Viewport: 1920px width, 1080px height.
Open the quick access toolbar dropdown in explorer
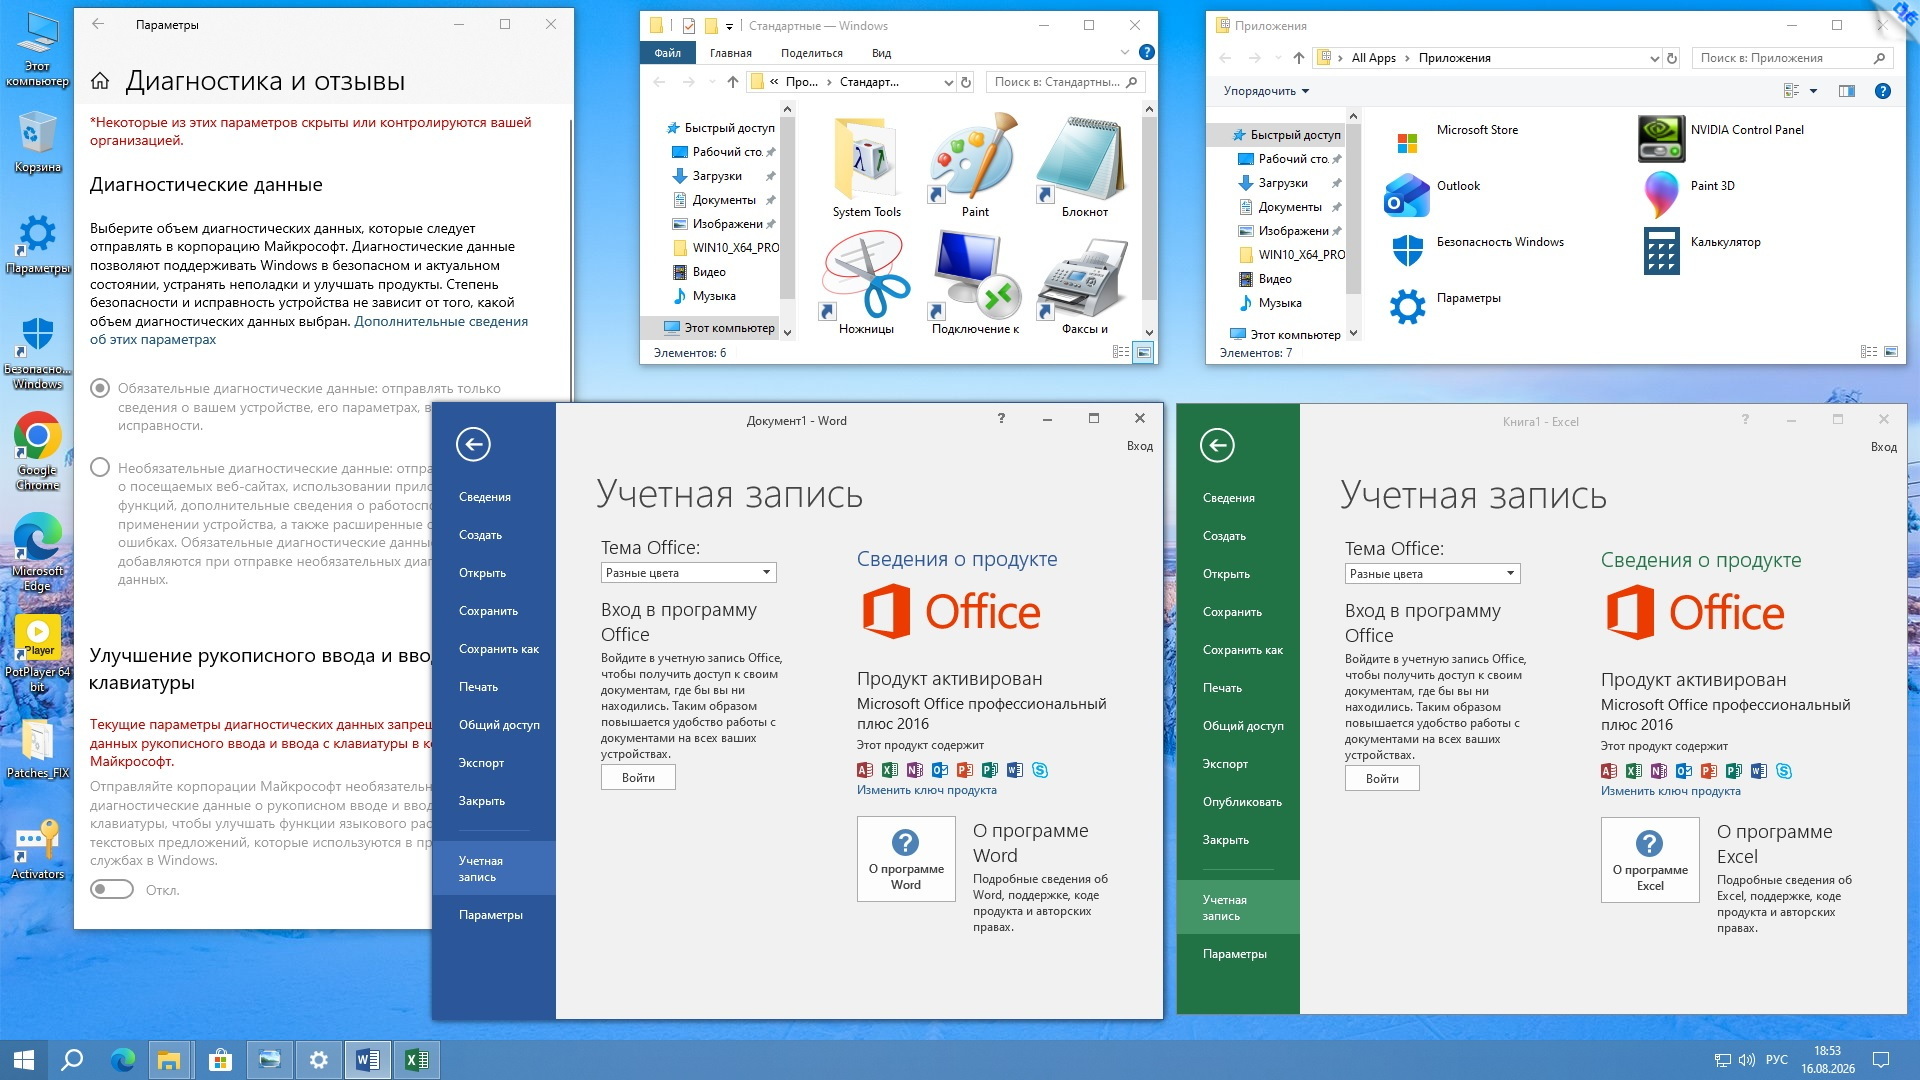(x=729, y=27)
